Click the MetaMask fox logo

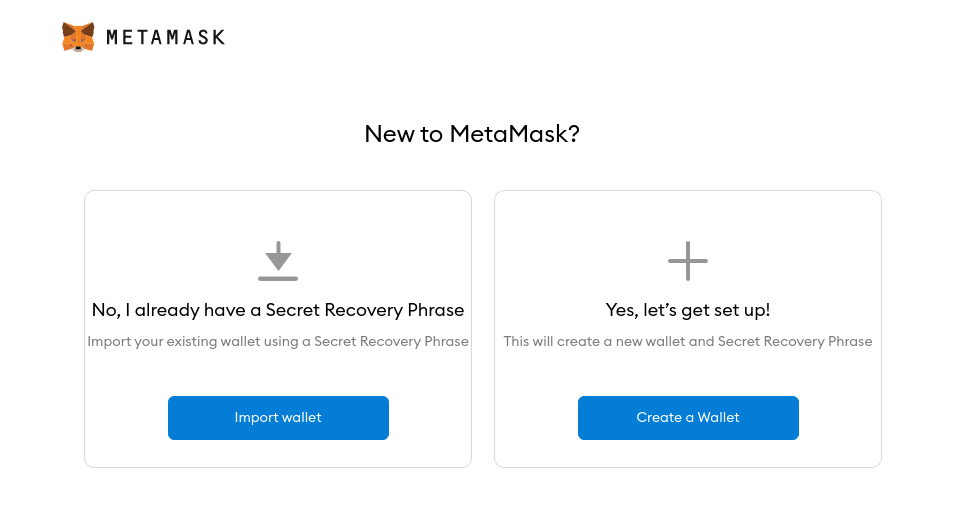[78, 37]
